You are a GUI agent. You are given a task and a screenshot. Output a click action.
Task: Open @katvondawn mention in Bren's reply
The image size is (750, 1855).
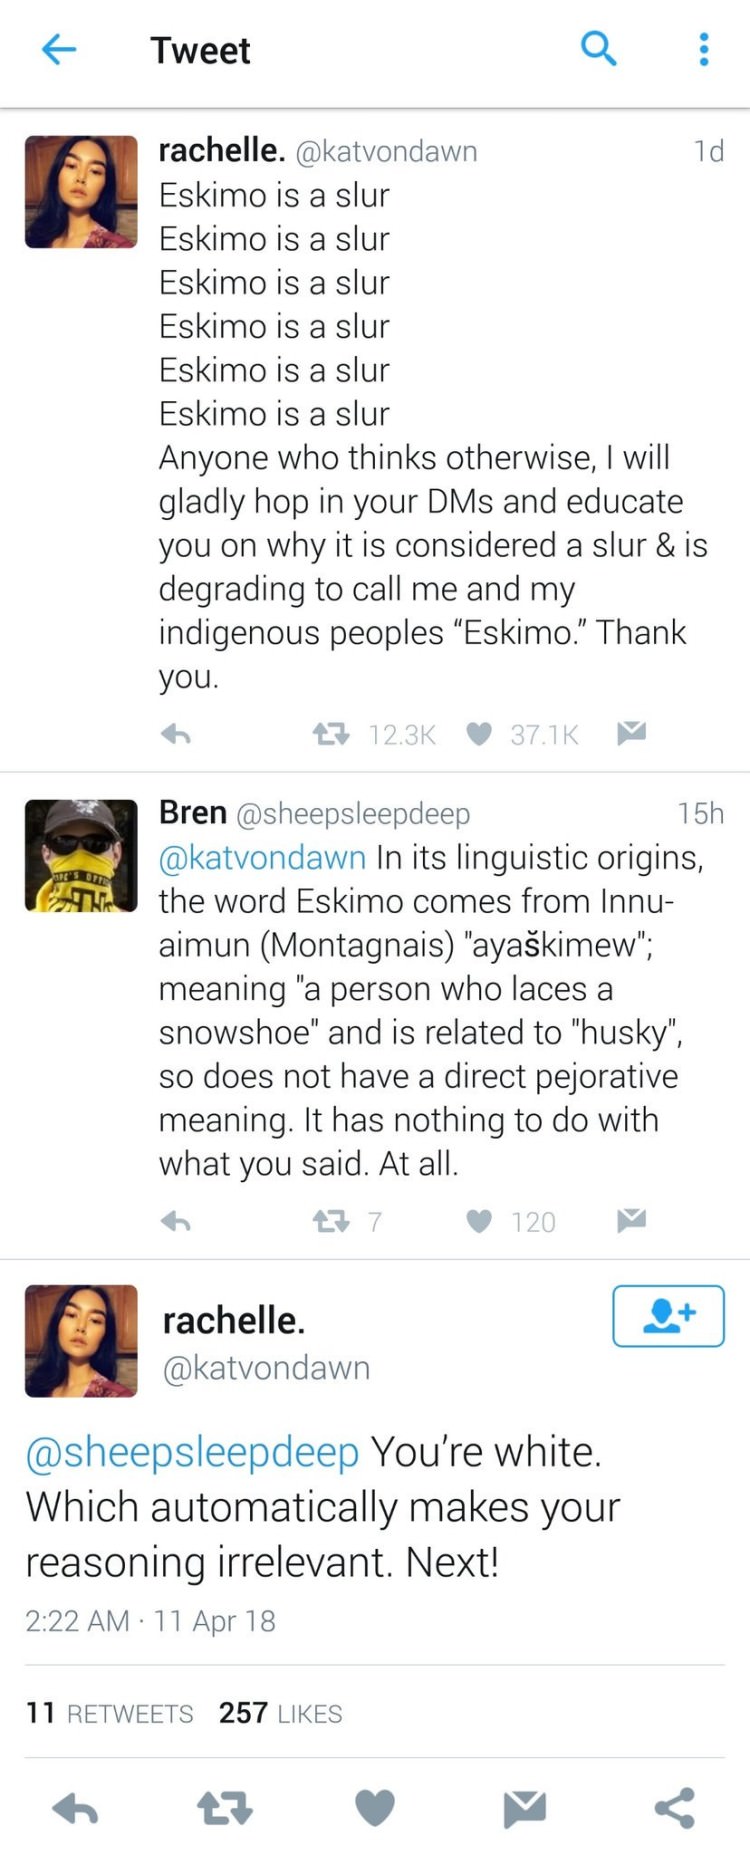262,857
